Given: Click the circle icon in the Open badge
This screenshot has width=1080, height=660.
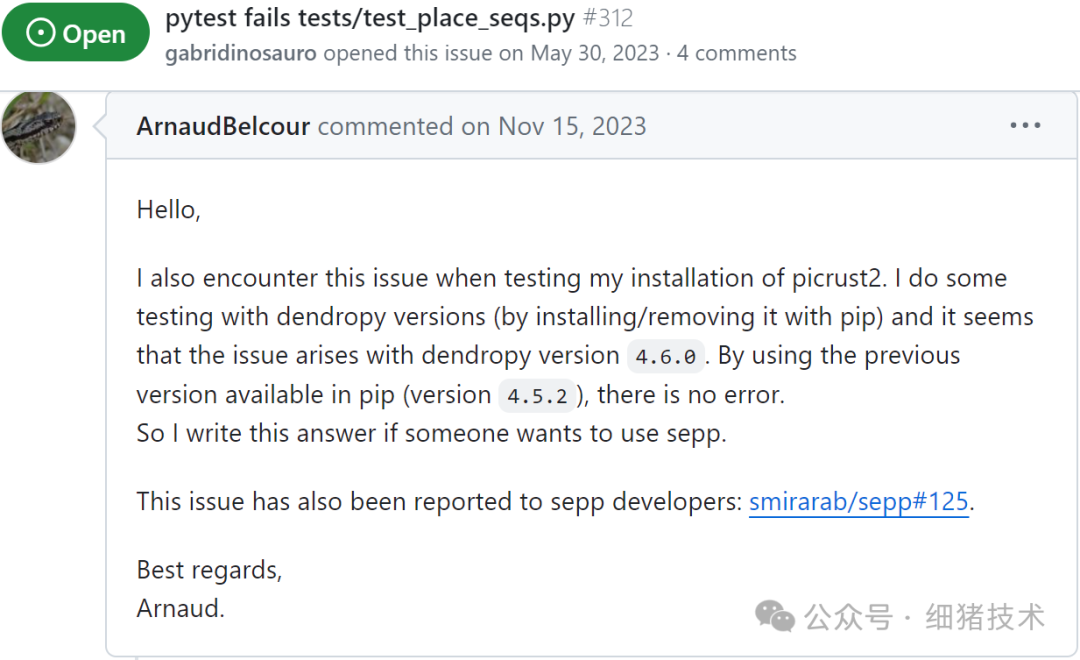Looking at the screenshot, I should [x=41, y=34].
